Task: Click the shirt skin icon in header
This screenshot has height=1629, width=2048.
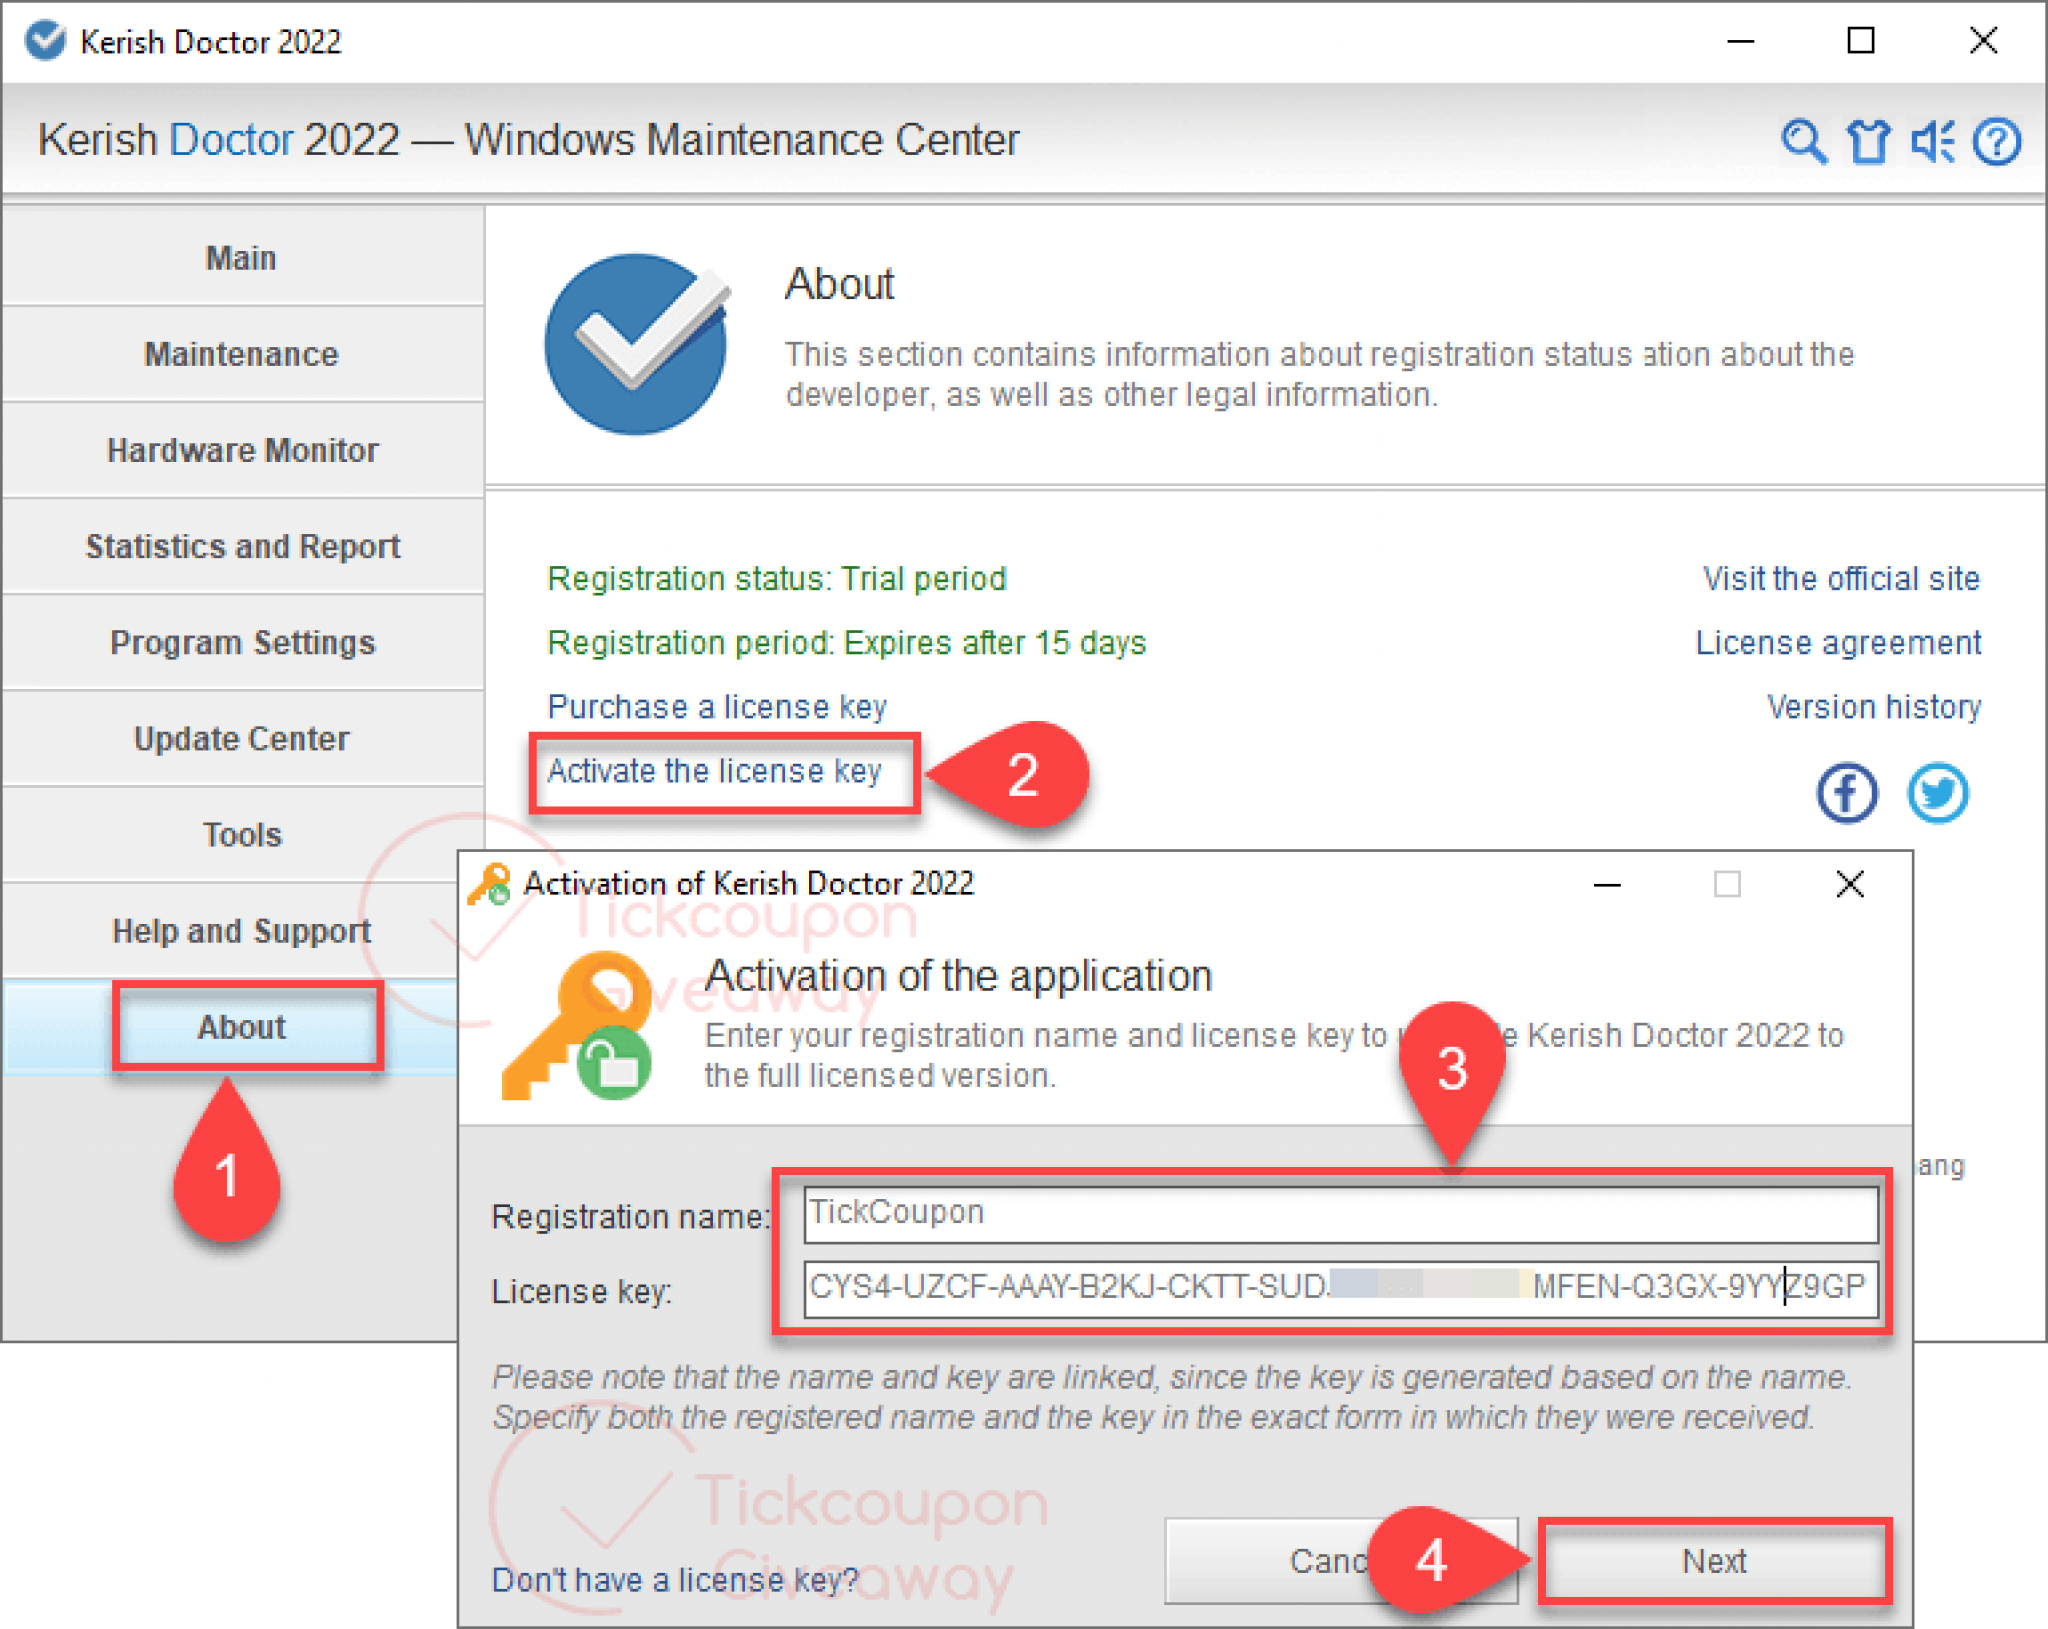Action: [x=1867, y=141]
